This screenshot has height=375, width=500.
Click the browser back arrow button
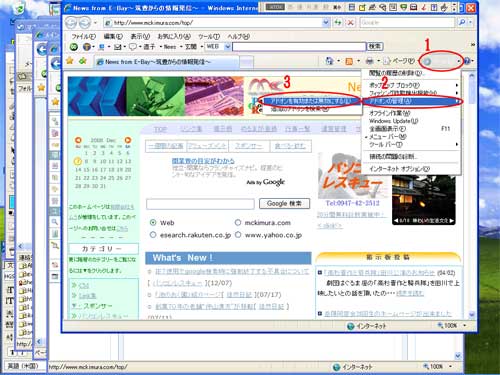point(71,23)
